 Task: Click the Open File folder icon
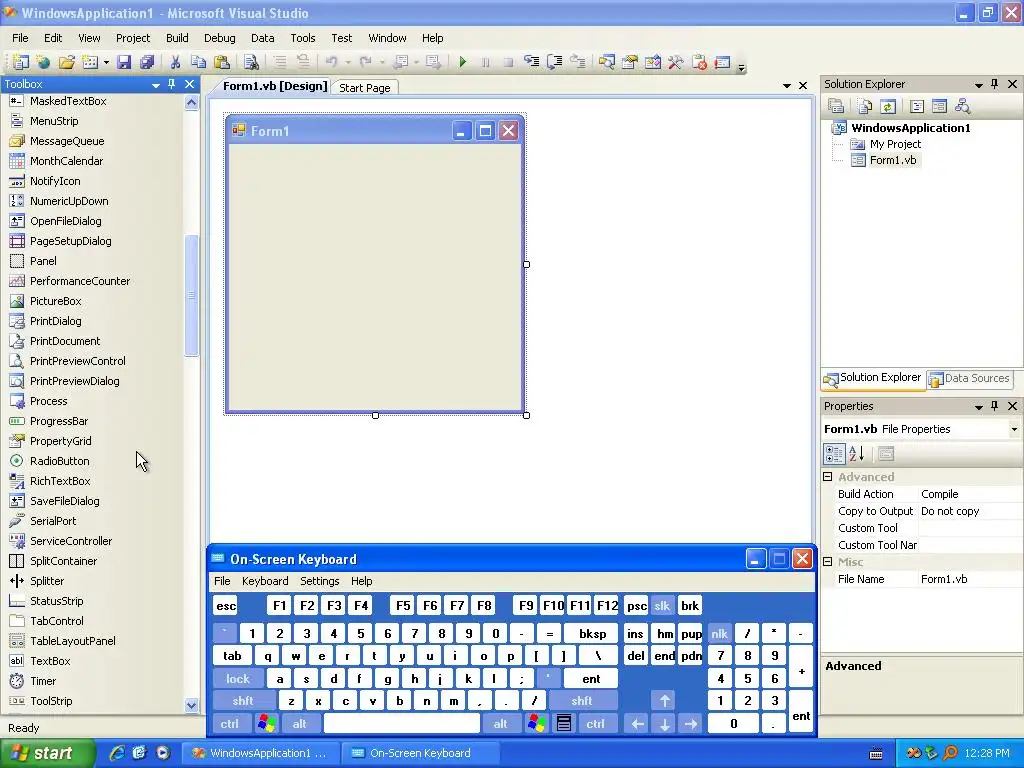67,62
